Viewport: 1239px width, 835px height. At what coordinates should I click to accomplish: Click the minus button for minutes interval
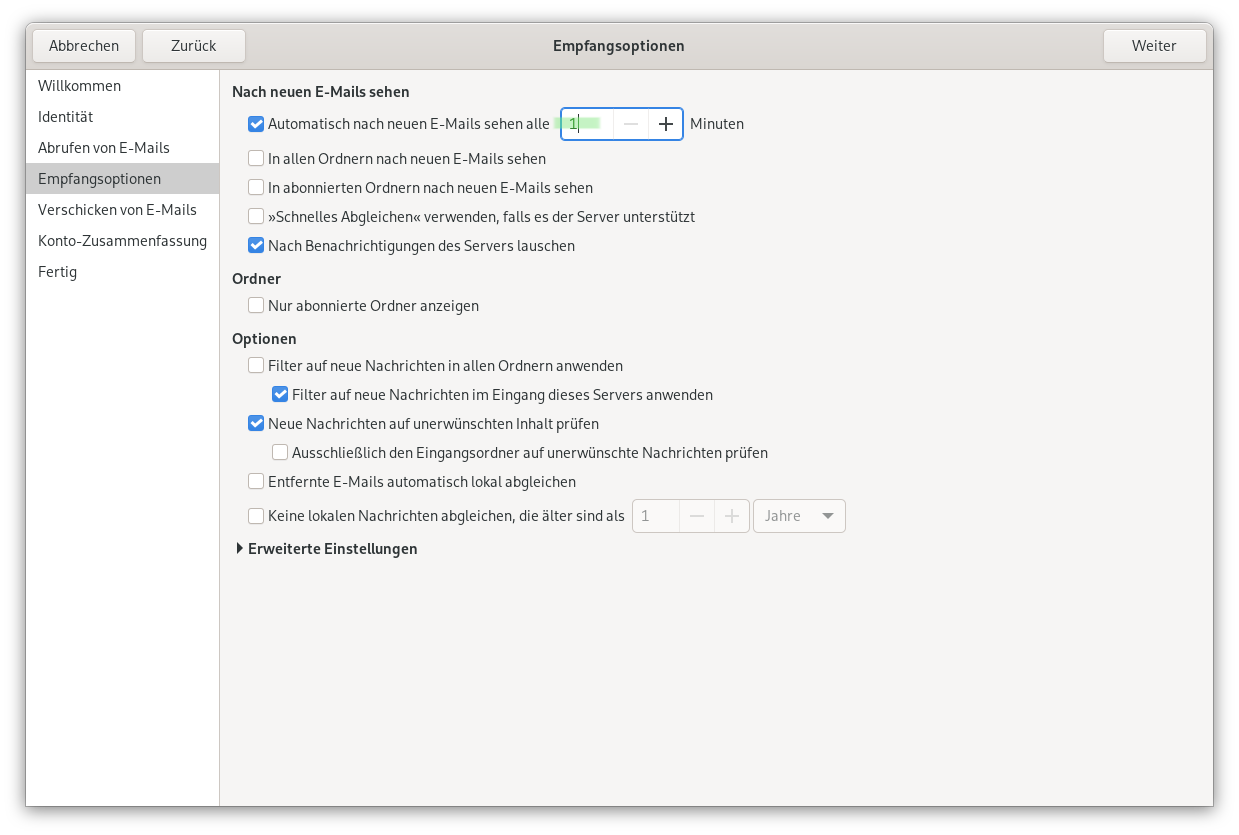click(x=631, y=124)
